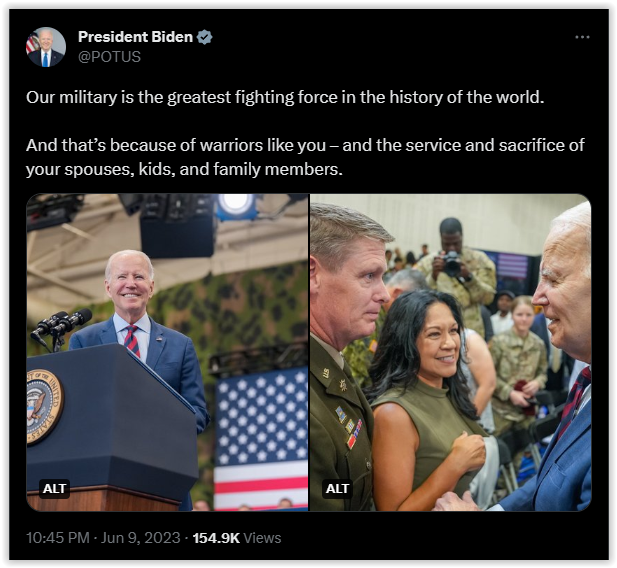This screenshot has height=568, width=617.
Task: Click the sentence about greatest fighting force
Action: click(x=285, y=97)
